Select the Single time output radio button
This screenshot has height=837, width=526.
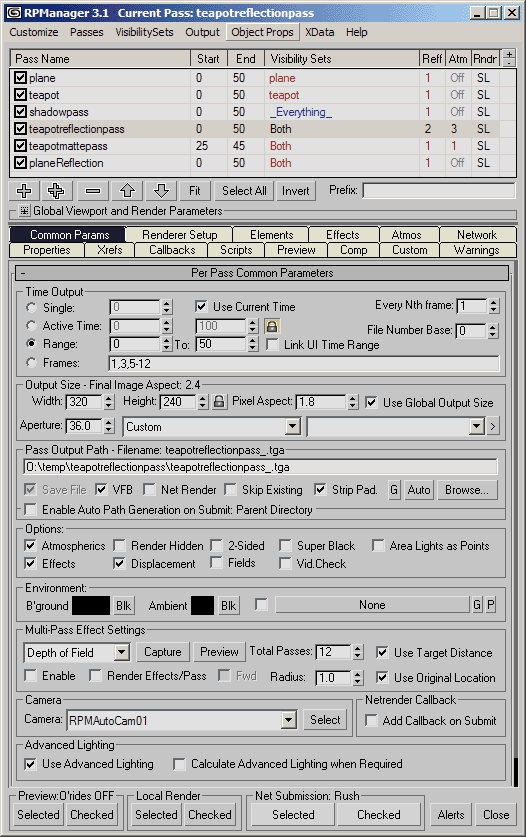coord(32,307)
